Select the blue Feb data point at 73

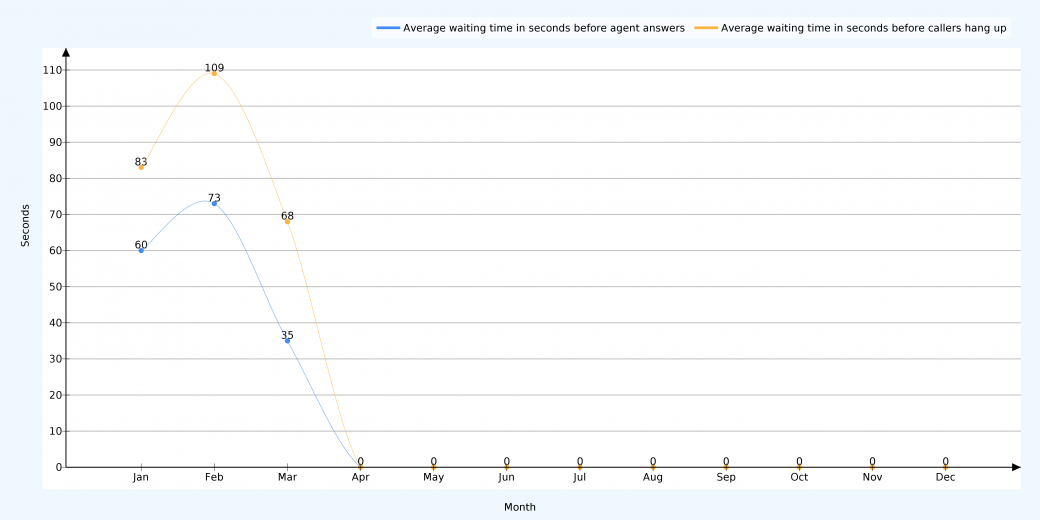pos(214,203)
